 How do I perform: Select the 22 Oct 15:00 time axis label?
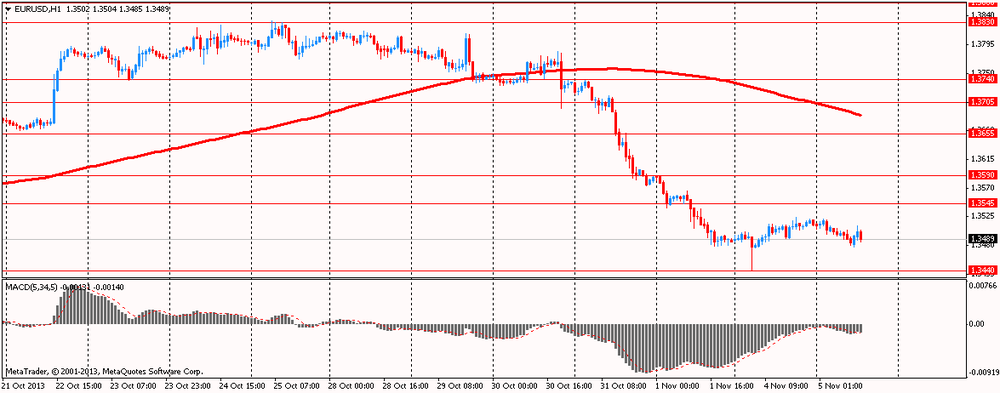pyautogui.click(x=77, y=387)
